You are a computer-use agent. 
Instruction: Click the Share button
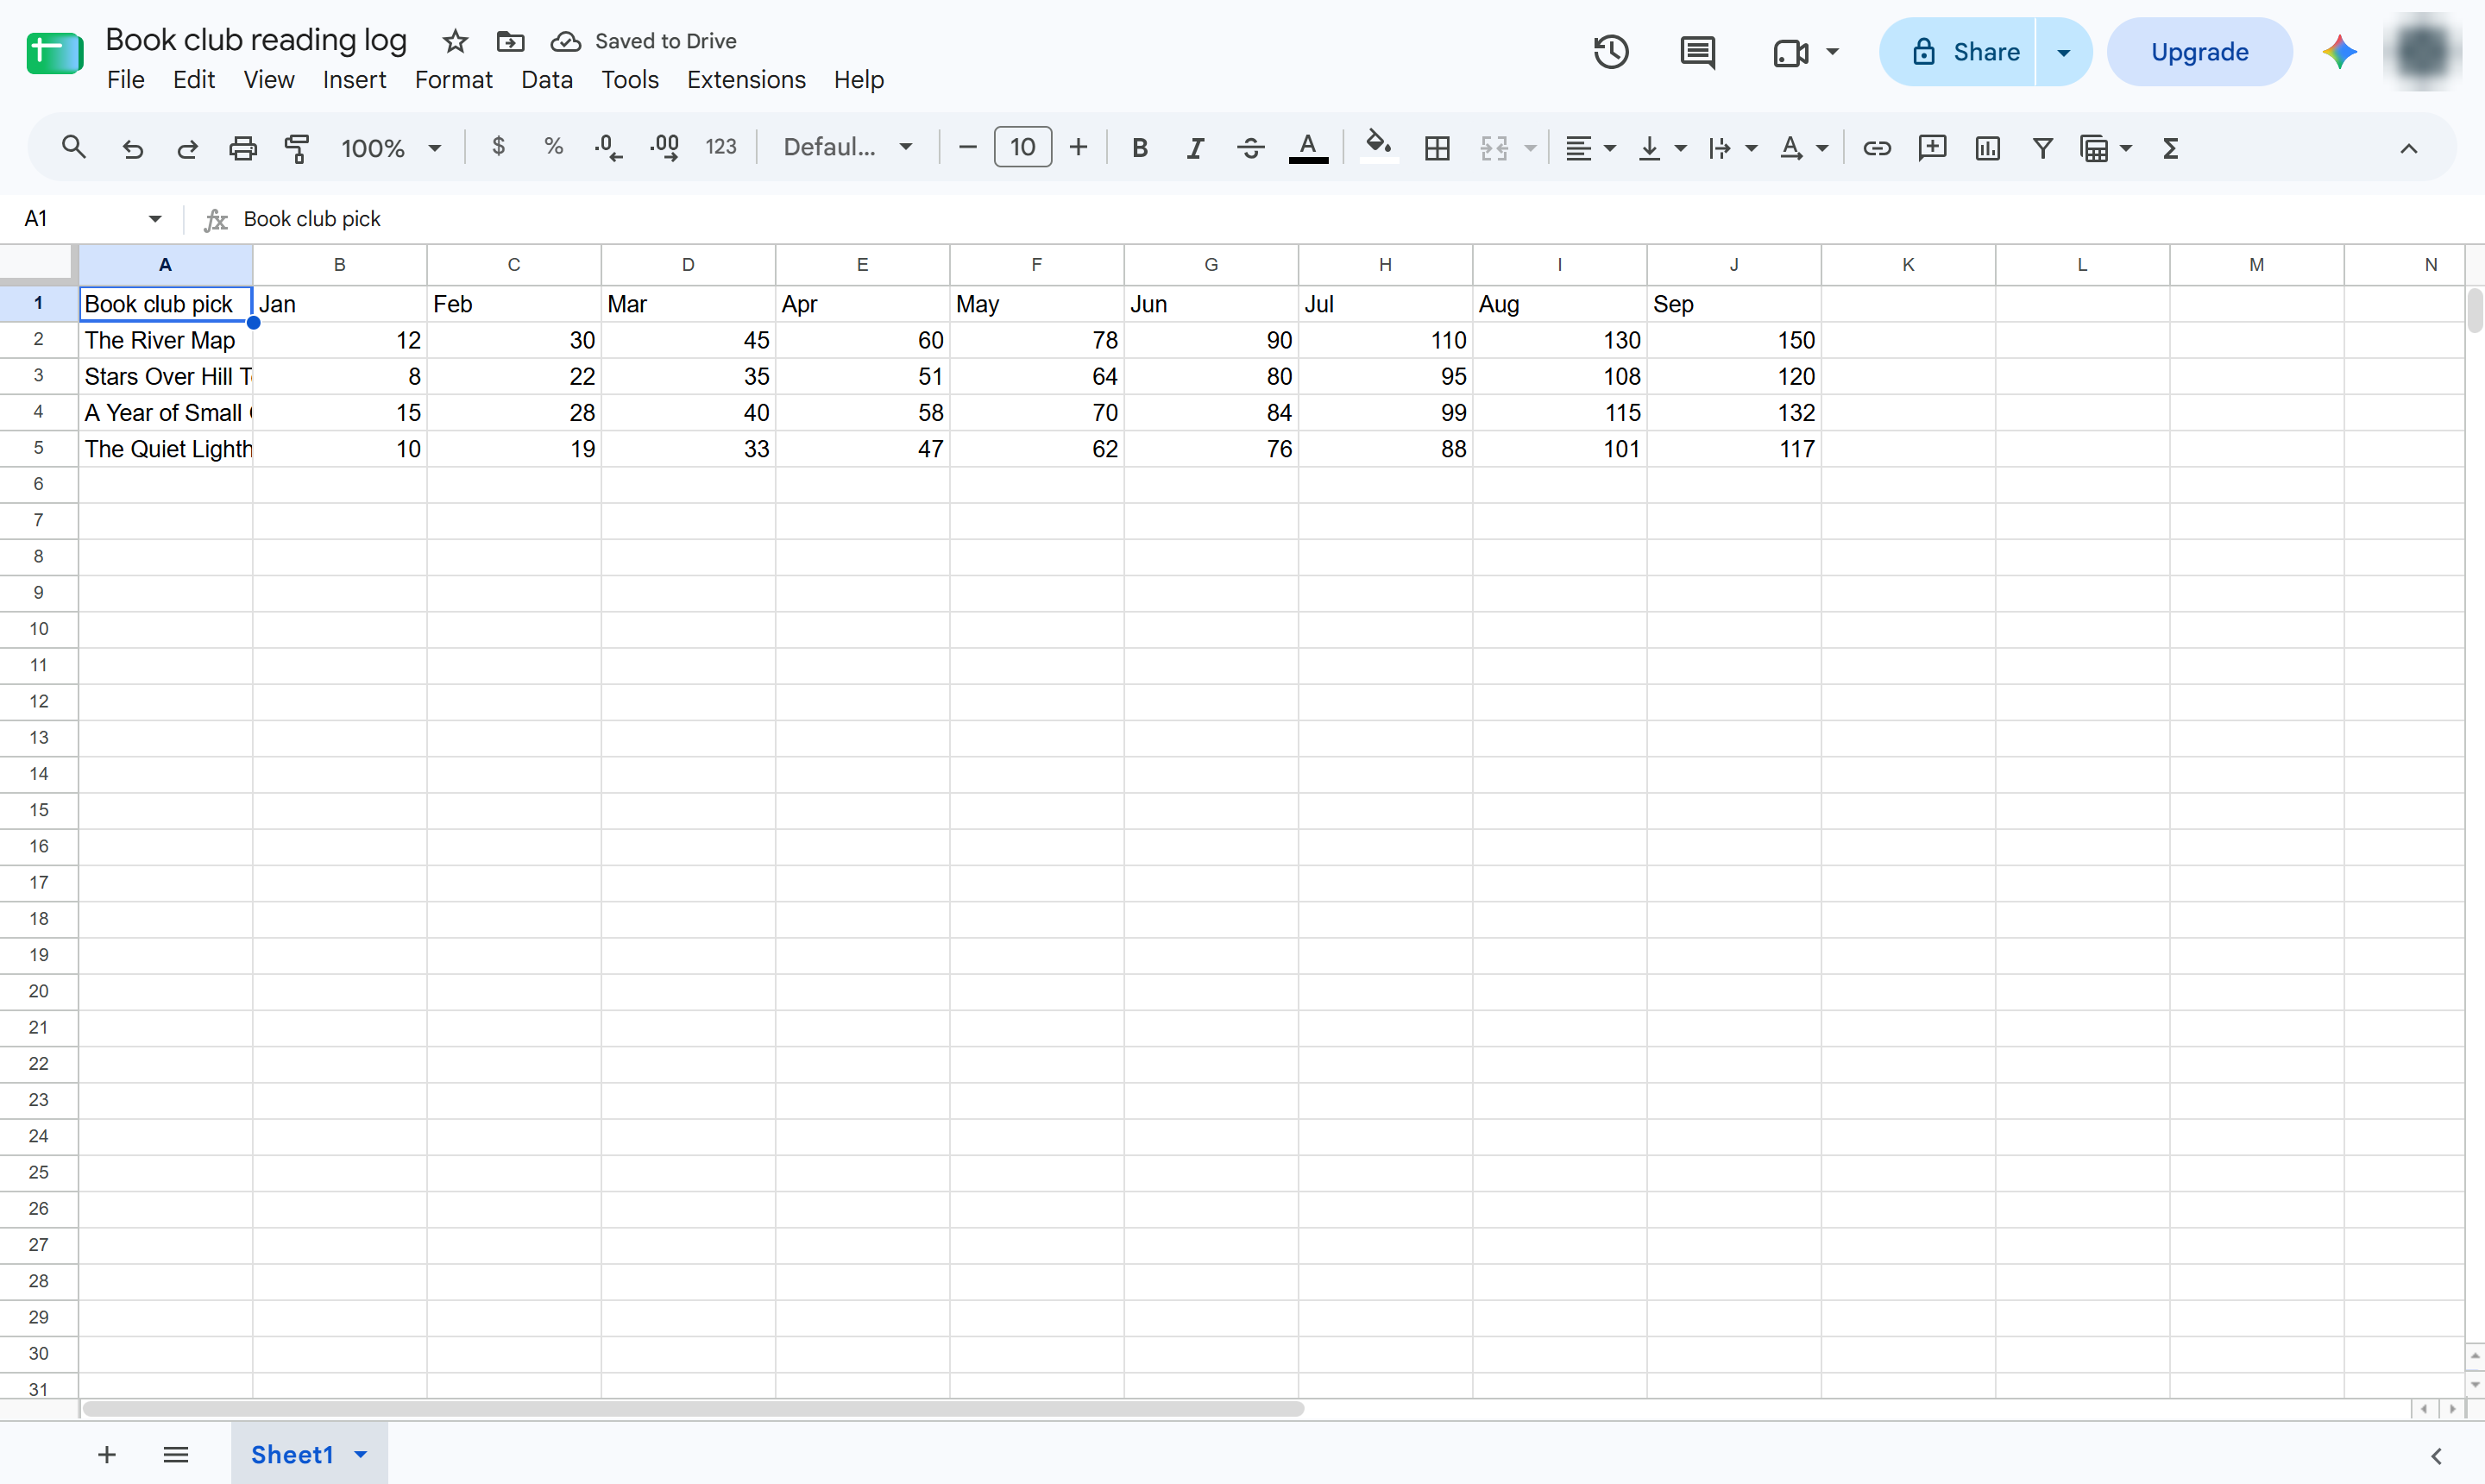[1957, 52]
